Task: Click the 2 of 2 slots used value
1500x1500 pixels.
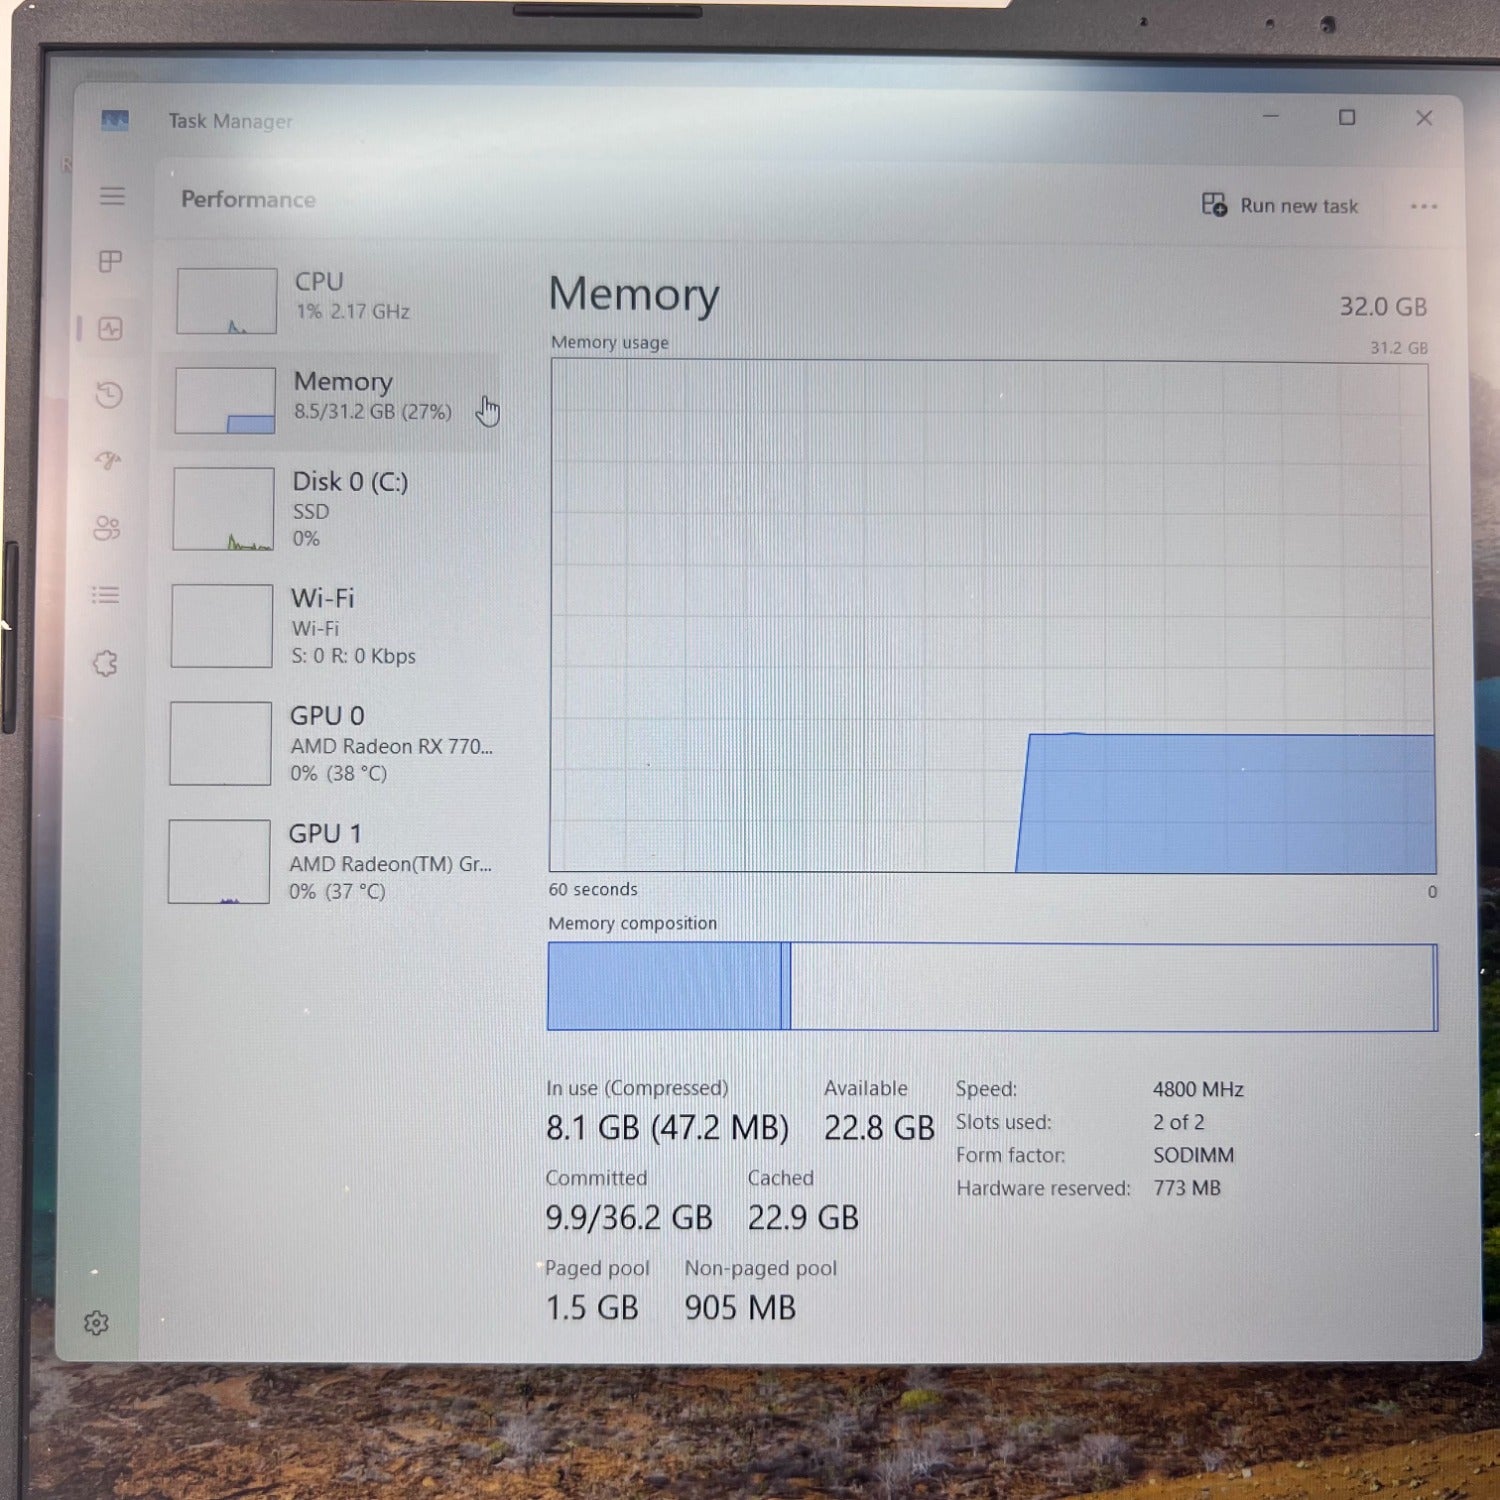Action: tap(1179, 1122)
